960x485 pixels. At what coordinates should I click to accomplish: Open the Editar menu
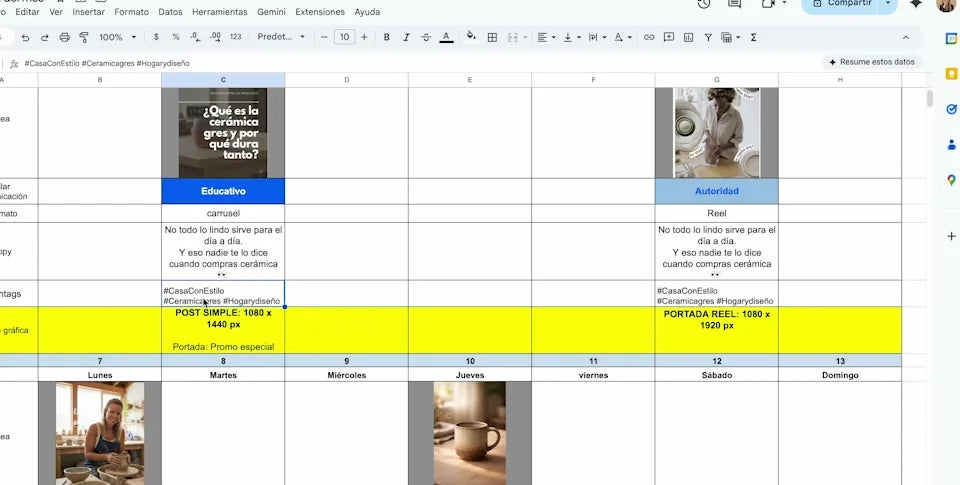coord(28,12)
